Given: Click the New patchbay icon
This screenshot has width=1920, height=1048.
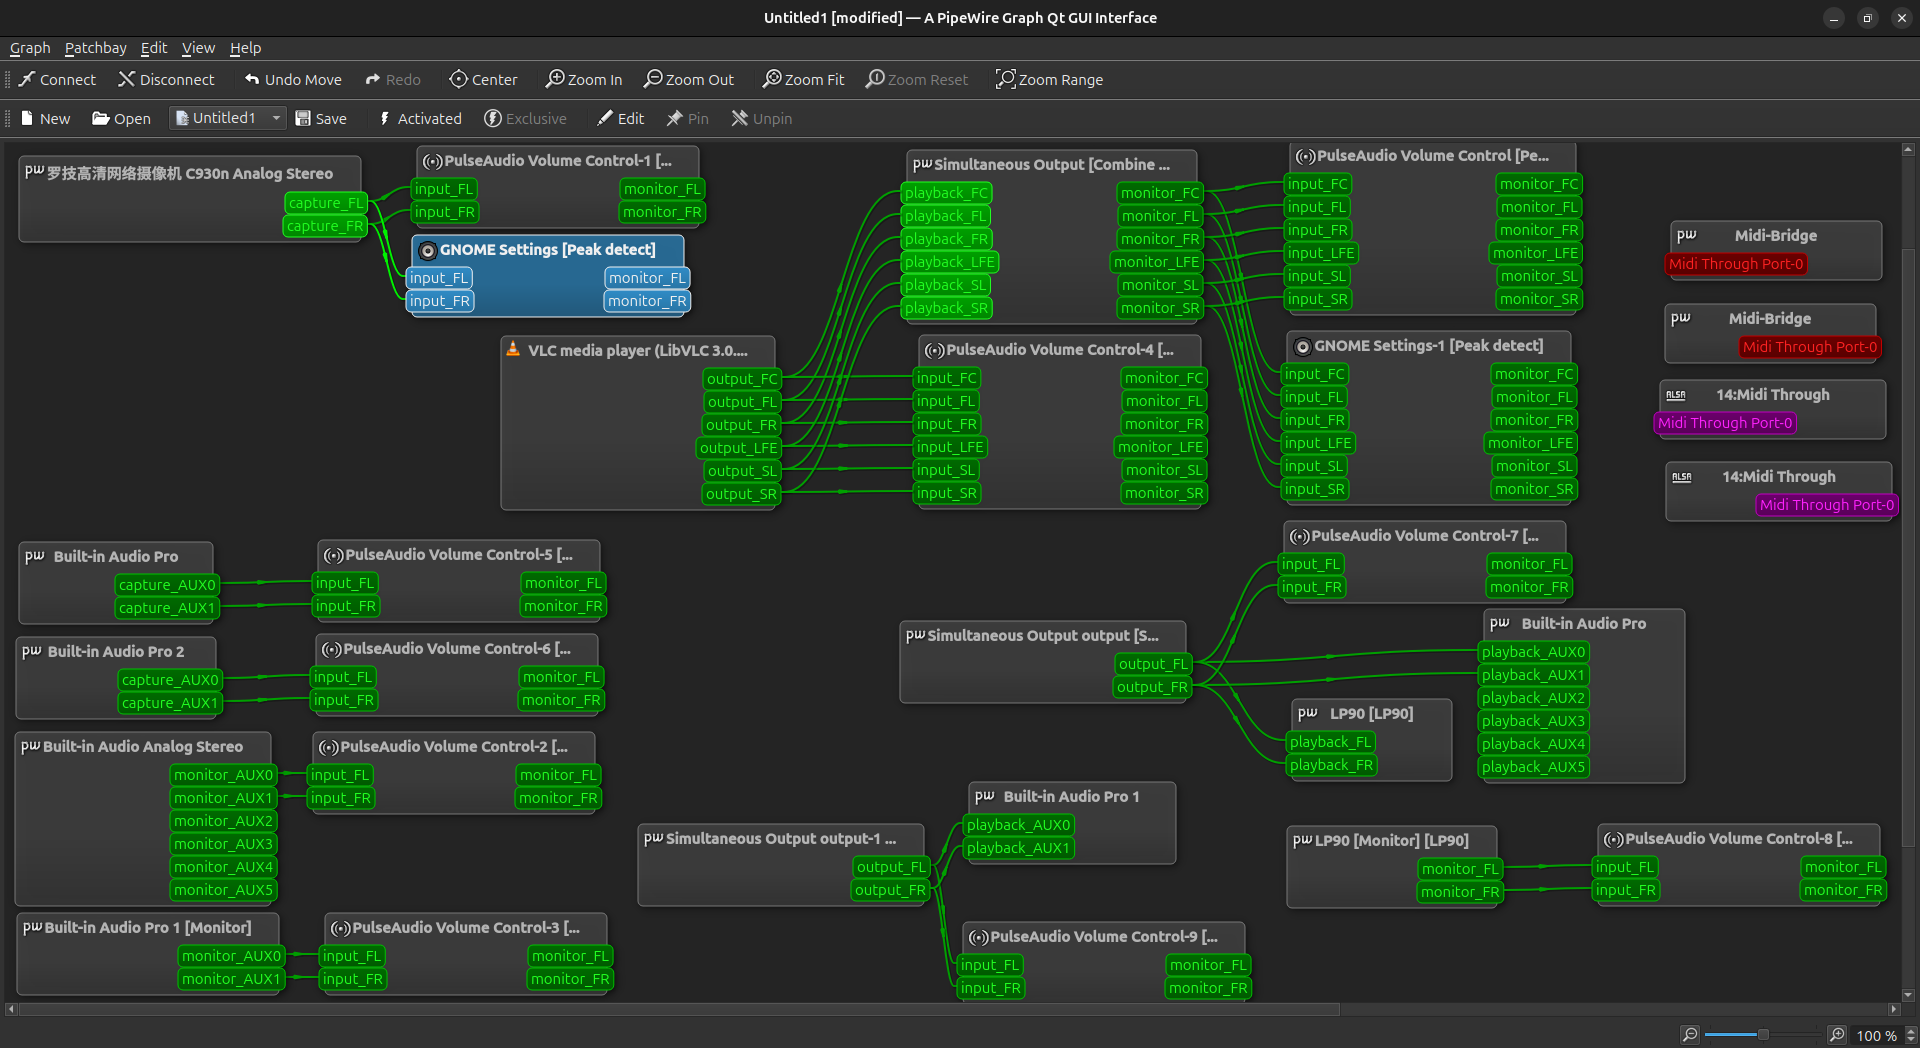Looking at the screenshot, I should [27, 118].
